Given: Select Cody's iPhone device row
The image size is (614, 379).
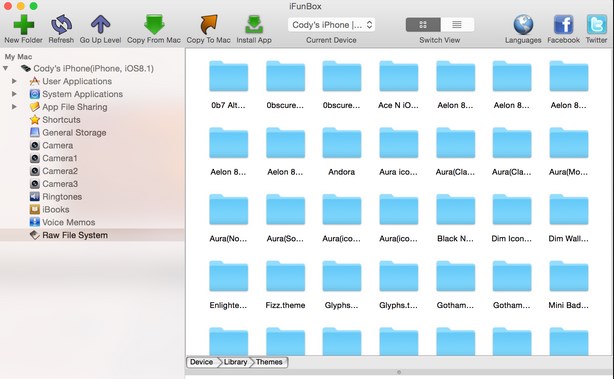Looking at the screenshot, I should 93,69.
